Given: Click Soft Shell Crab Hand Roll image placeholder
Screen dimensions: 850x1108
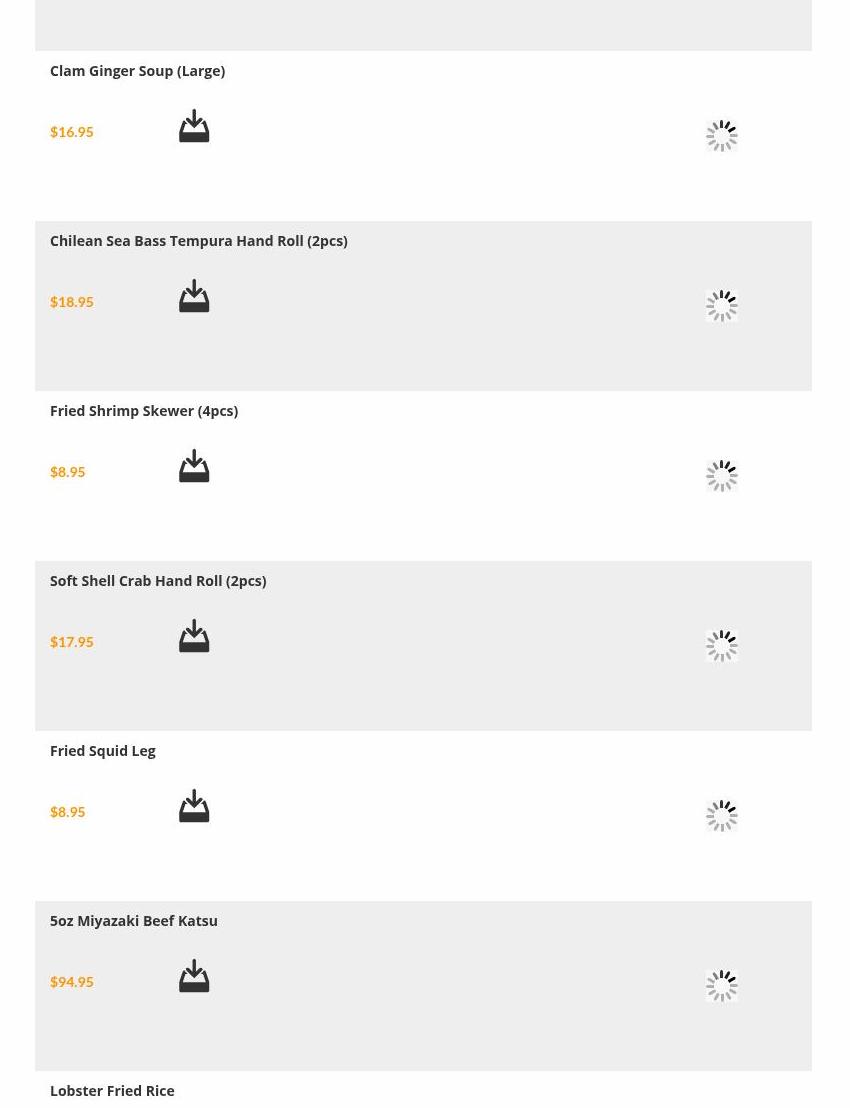Looking at the screenshot, I should 721,646.
